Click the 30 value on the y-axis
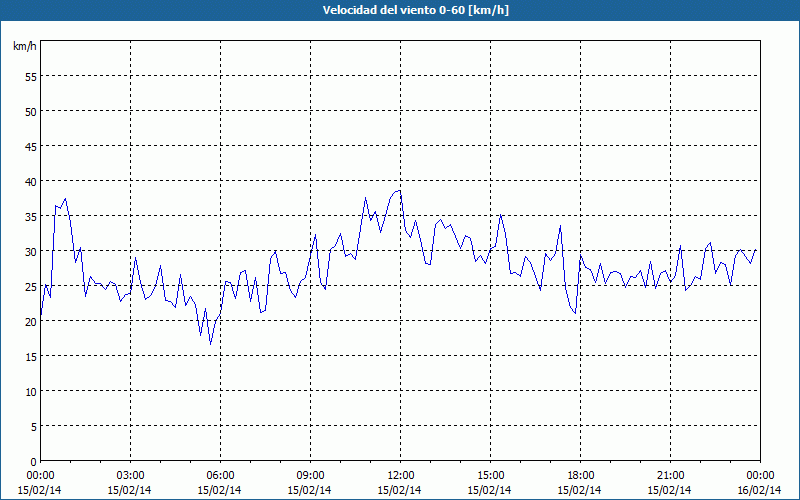Screen dimensions: 800x500 tap(31, 252)
